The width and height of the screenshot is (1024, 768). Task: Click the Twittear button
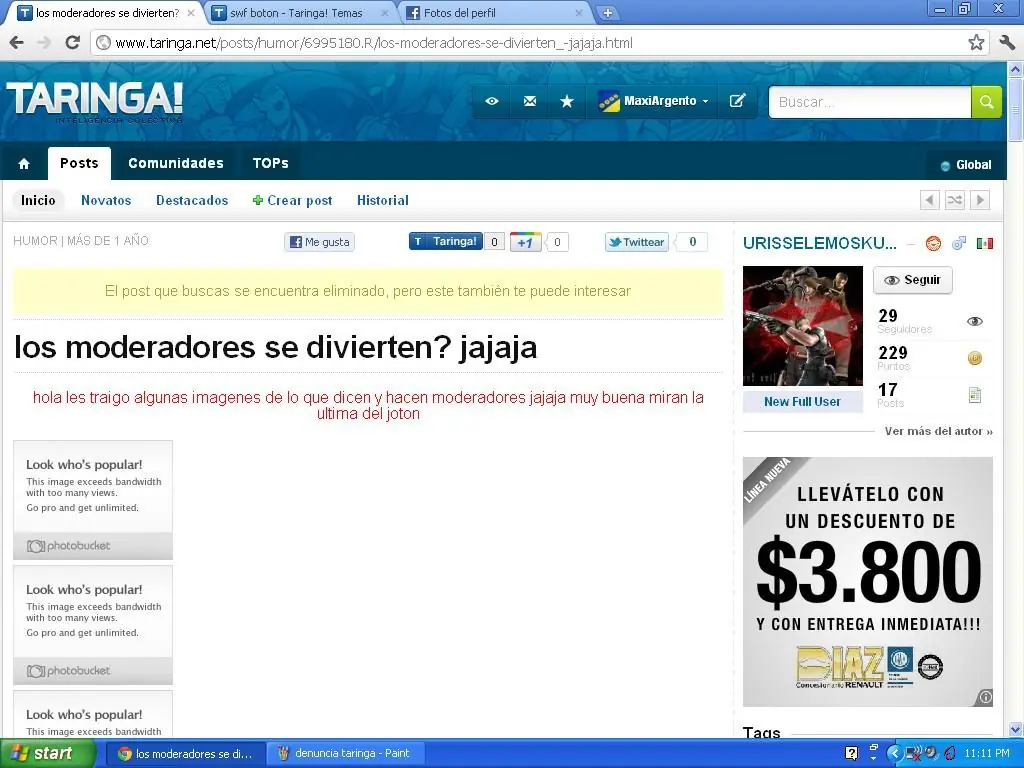pyautogui.click(x=637, y=242)
